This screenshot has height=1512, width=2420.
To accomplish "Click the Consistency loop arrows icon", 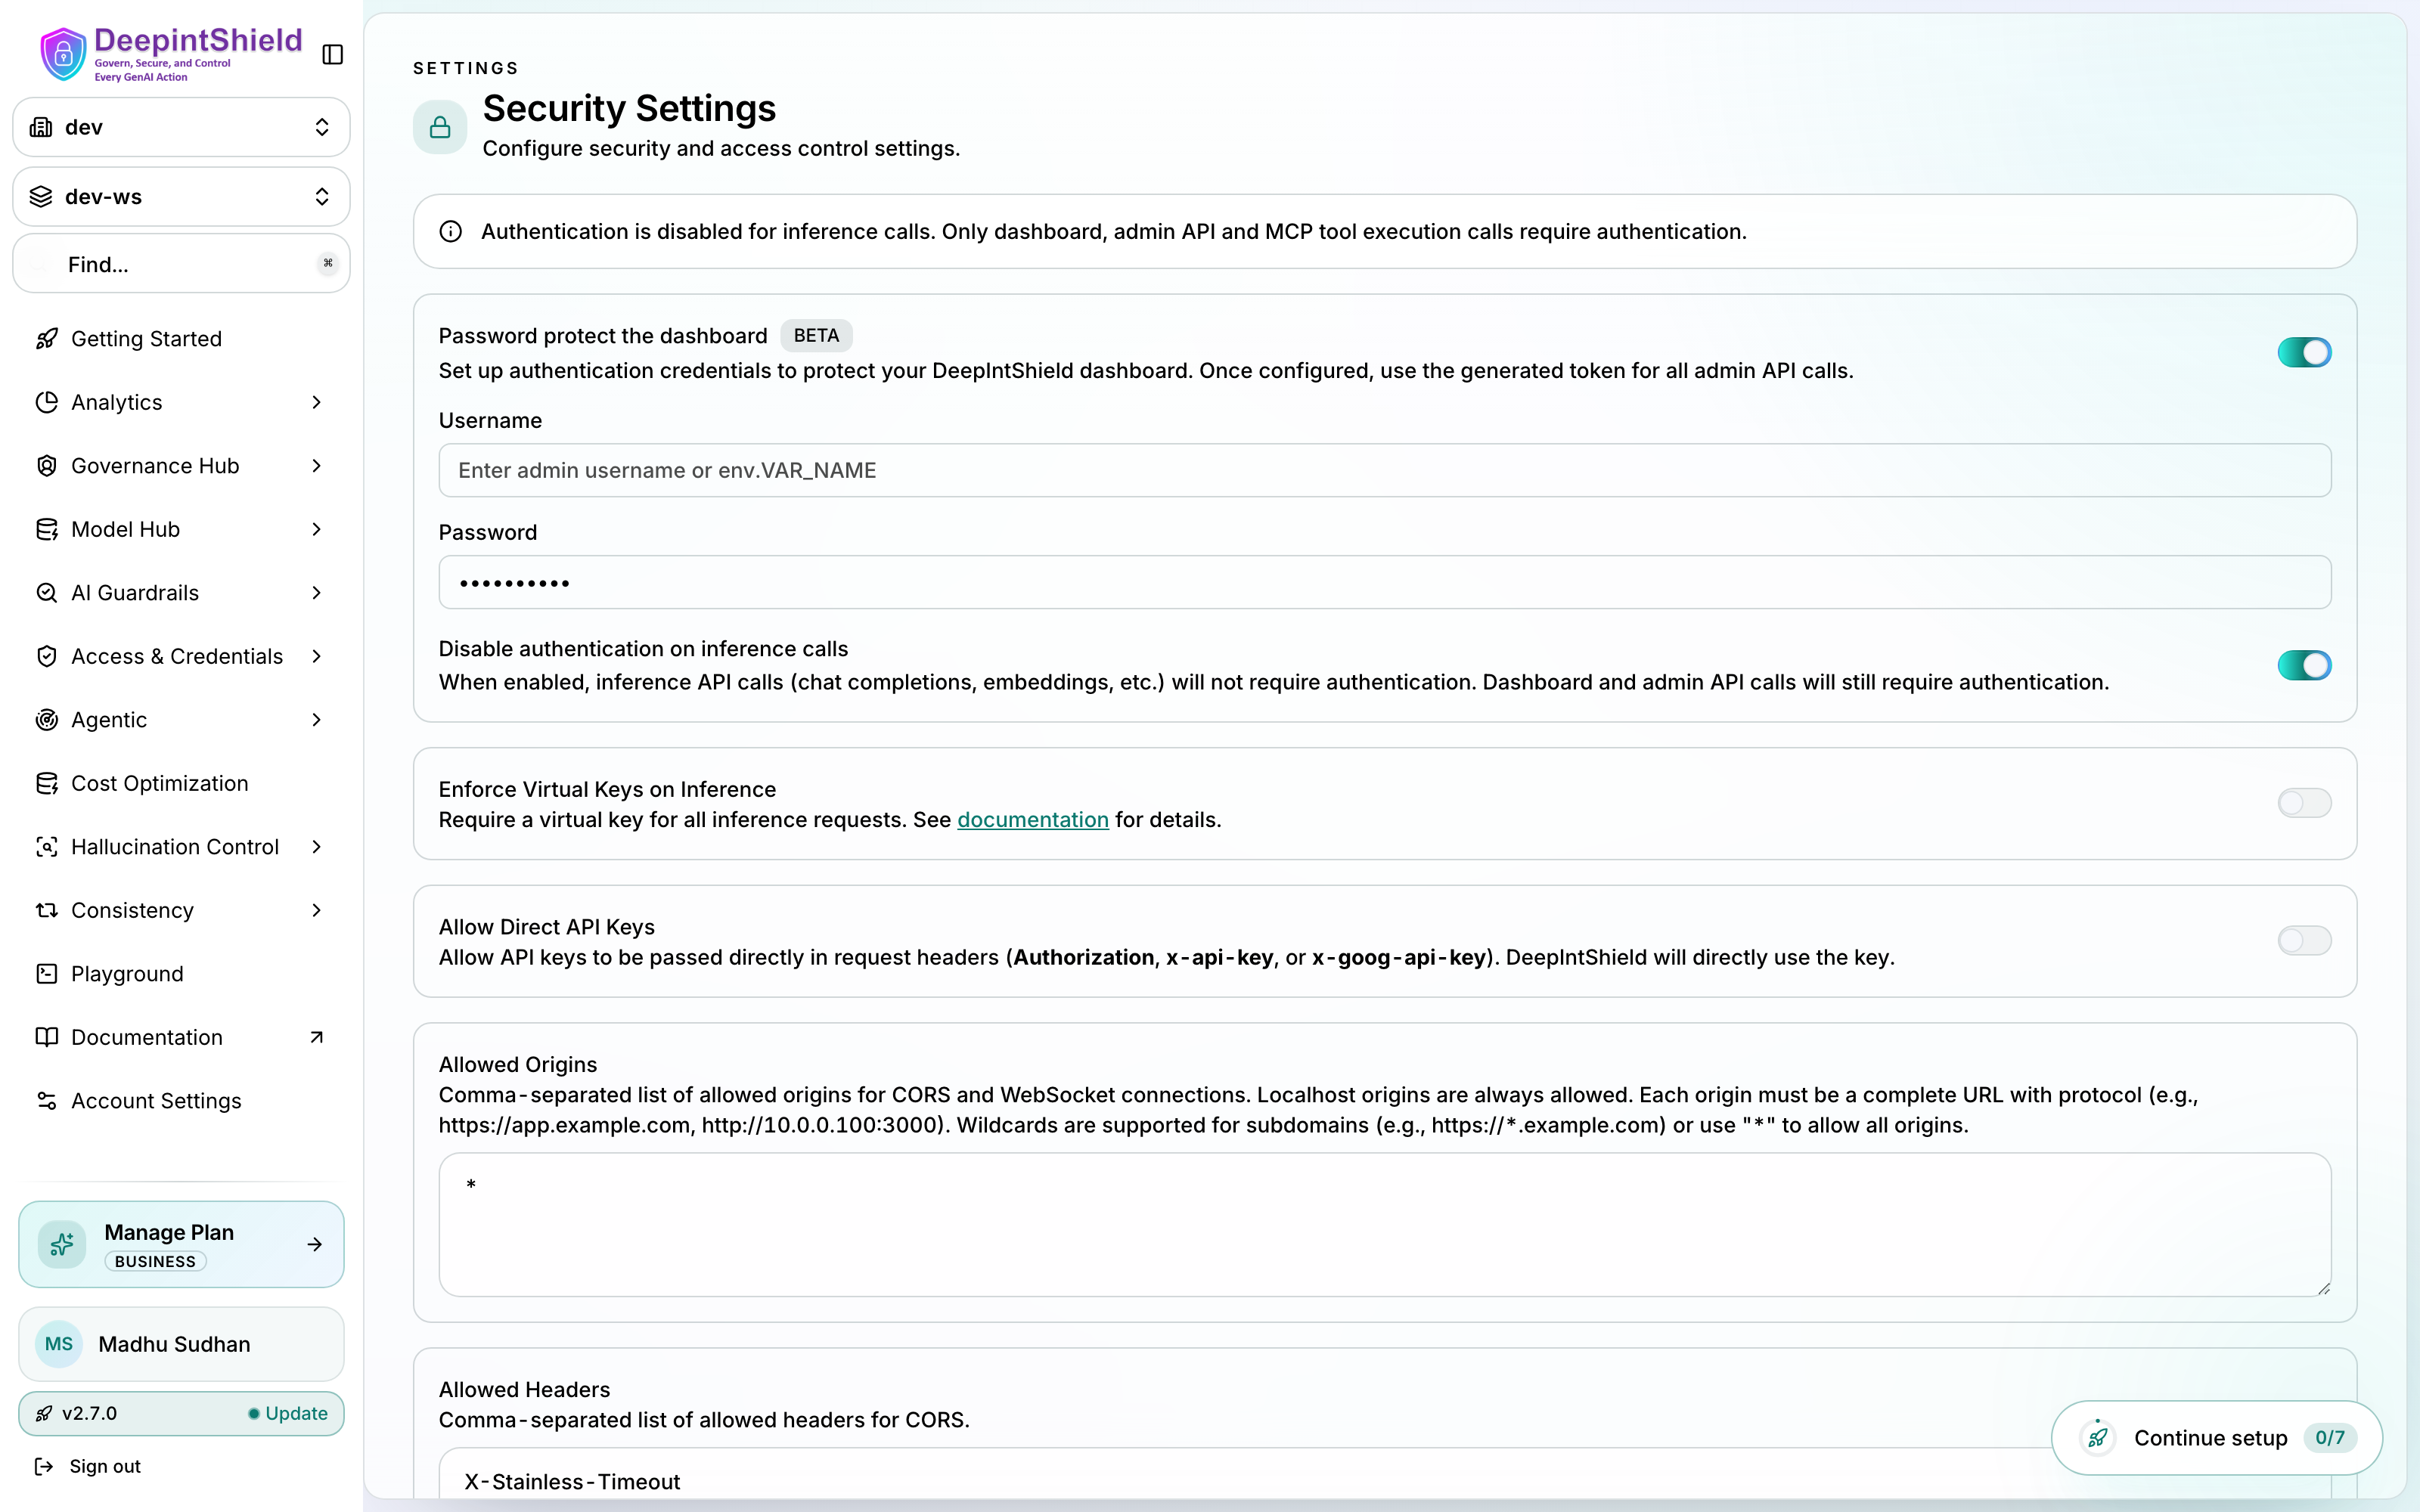I will point(46,910).
